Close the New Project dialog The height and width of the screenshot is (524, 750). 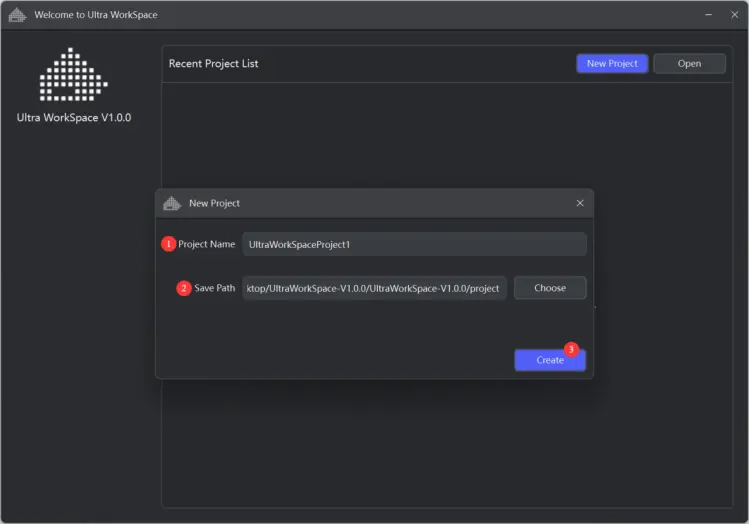click(x=580, y=203)
